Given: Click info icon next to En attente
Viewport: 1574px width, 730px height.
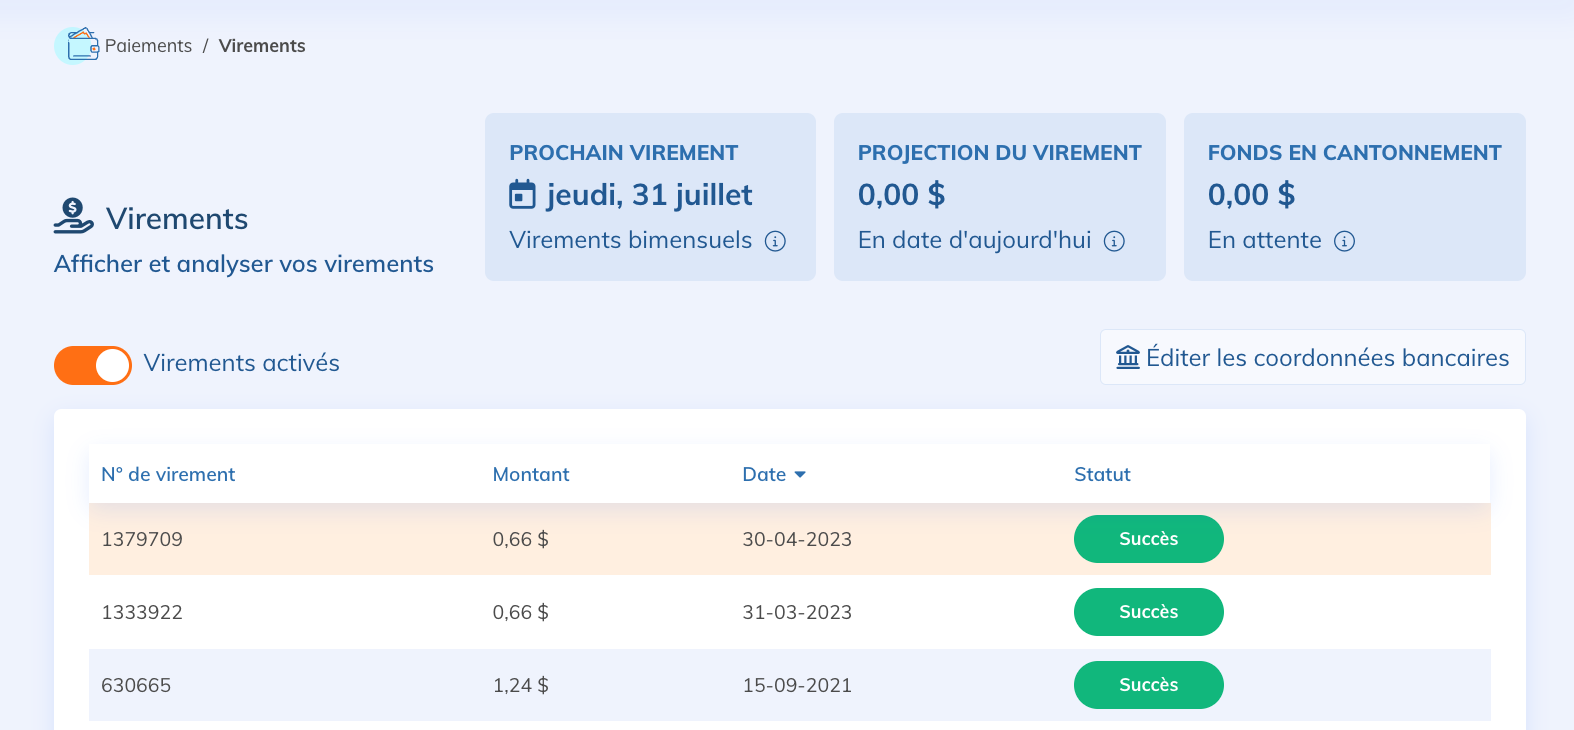Looking at the screenshot, I should click(1345, 241).
